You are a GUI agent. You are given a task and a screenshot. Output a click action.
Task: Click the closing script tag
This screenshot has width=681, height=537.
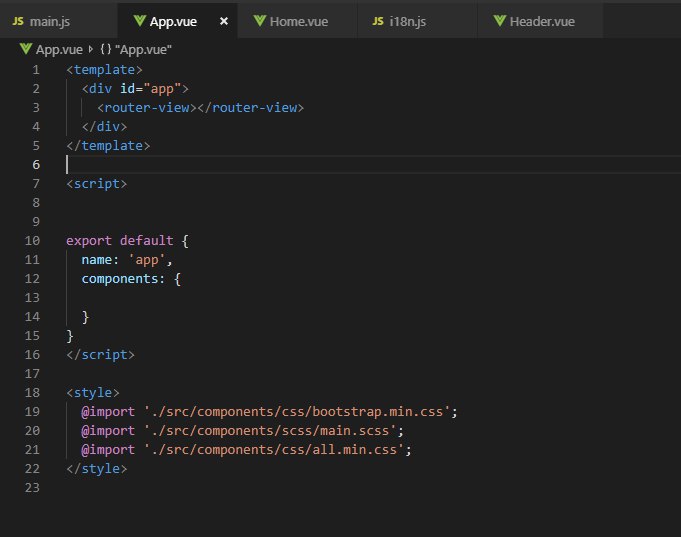point(100,355)
